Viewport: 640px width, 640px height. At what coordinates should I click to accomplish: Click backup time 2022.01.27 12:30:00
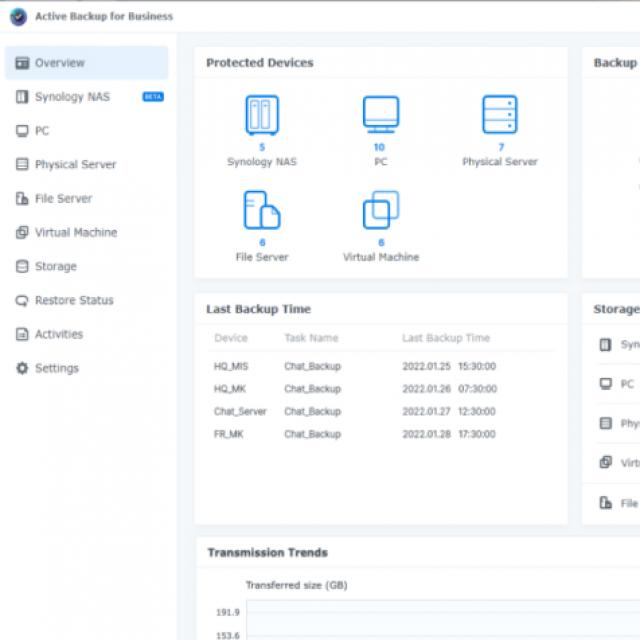449,411
